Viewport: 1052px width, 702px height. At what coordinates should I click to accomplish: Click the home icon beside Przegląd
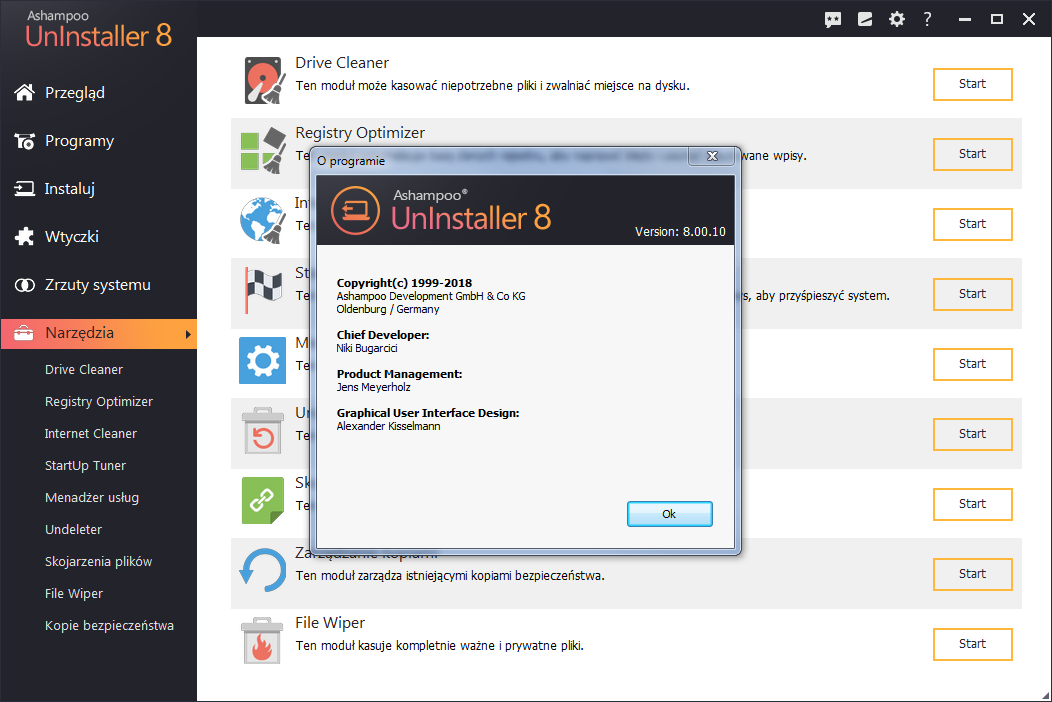point(24,93)
